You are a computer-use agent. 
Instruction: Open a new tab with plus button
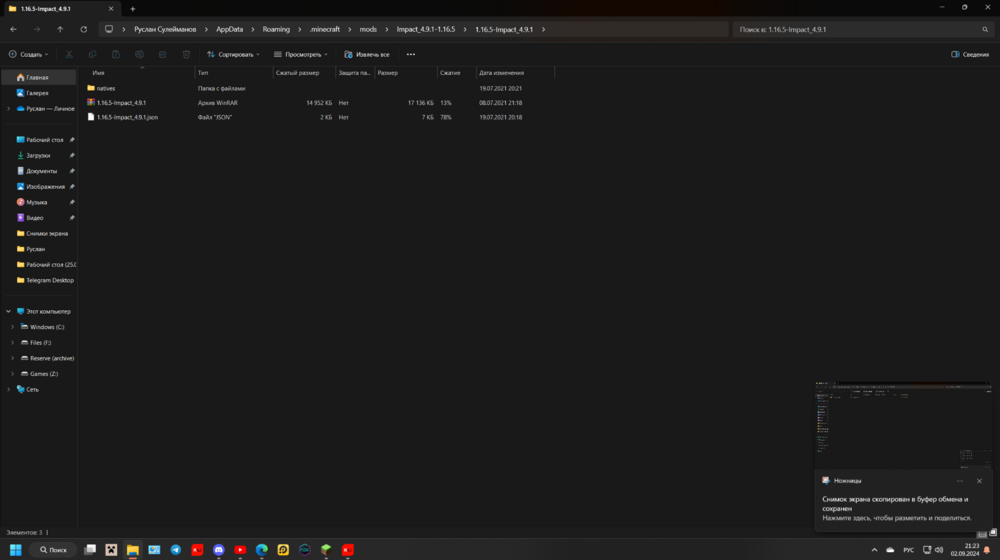(133, 9)
